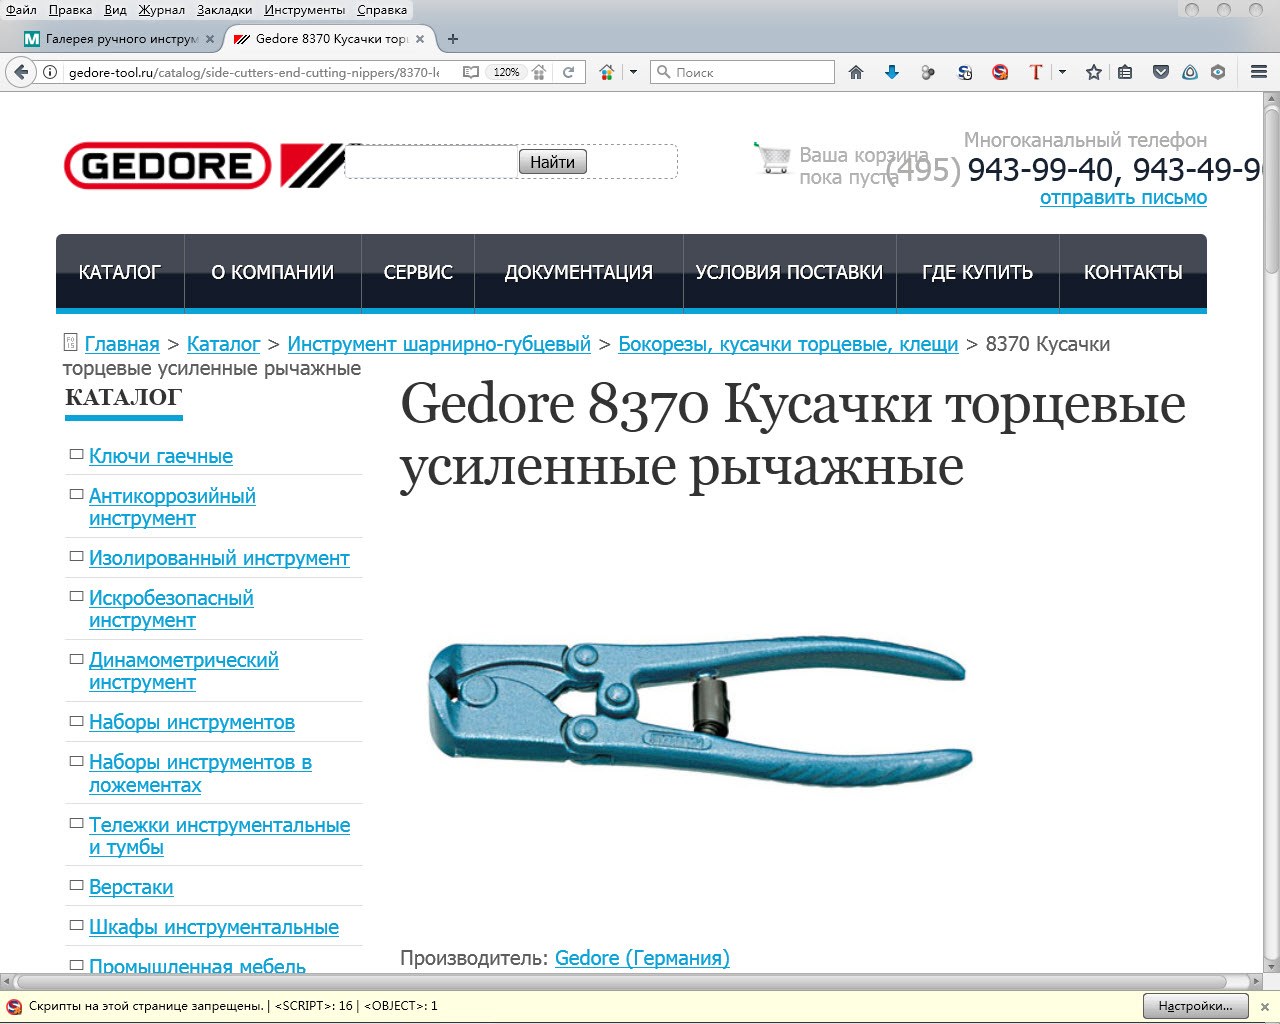The image size is (1280, 1024).
Task: Open the Вид menu
Action: point(115,10)
